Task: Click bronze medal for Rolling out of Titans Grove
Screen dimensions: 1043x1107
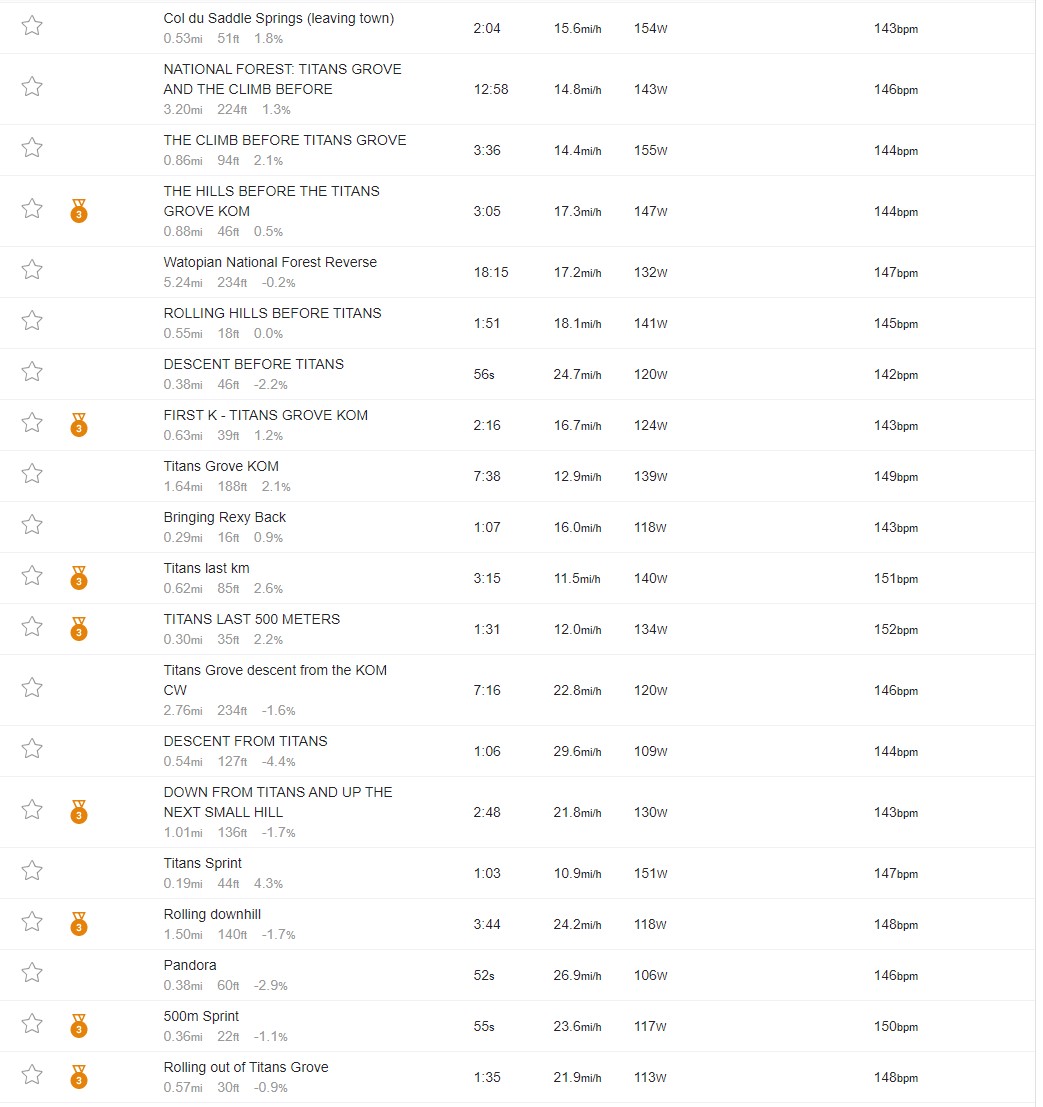Action: pyautogui.click(x=79, y=1077)
